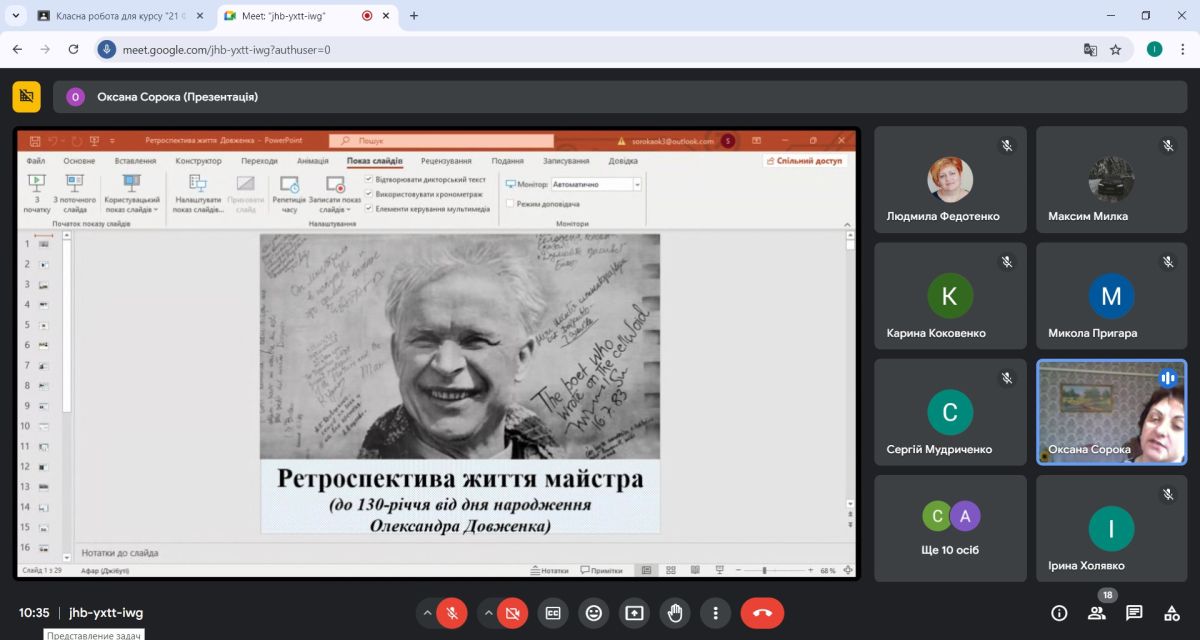
Task: Open meeting details info icon
Action: pos(1059,613)
